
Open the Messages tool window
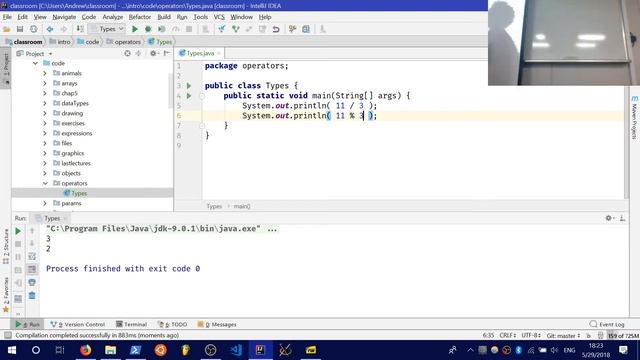coord(217,324)
